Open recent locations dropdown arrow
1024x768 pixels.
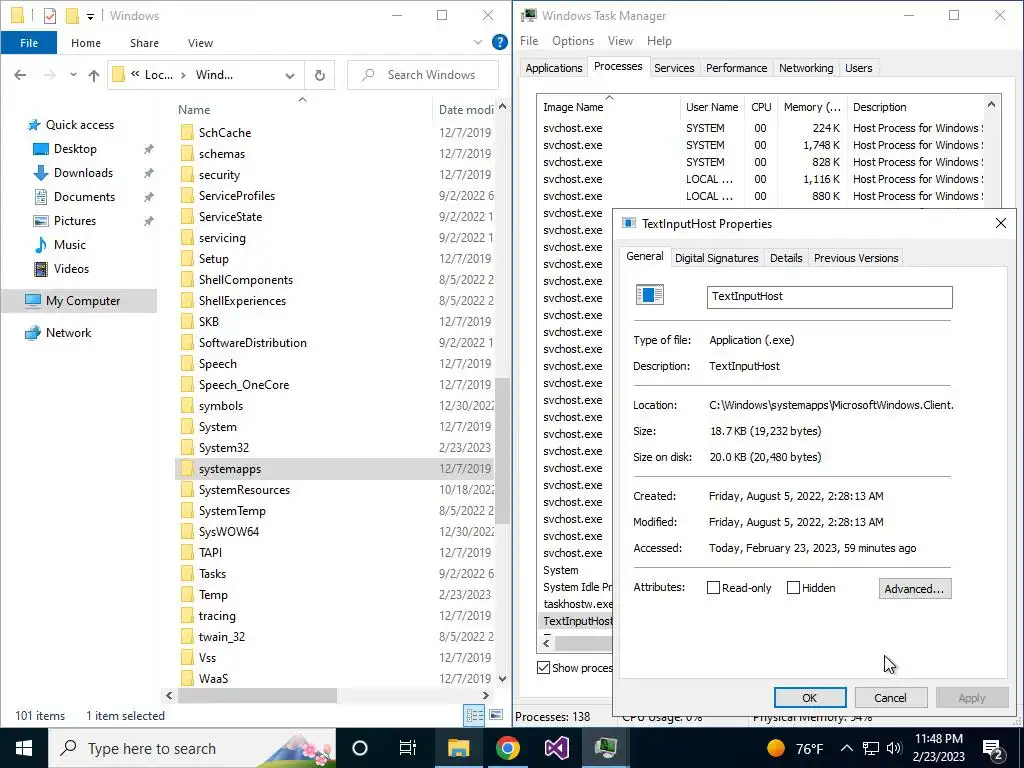(73, 75)
